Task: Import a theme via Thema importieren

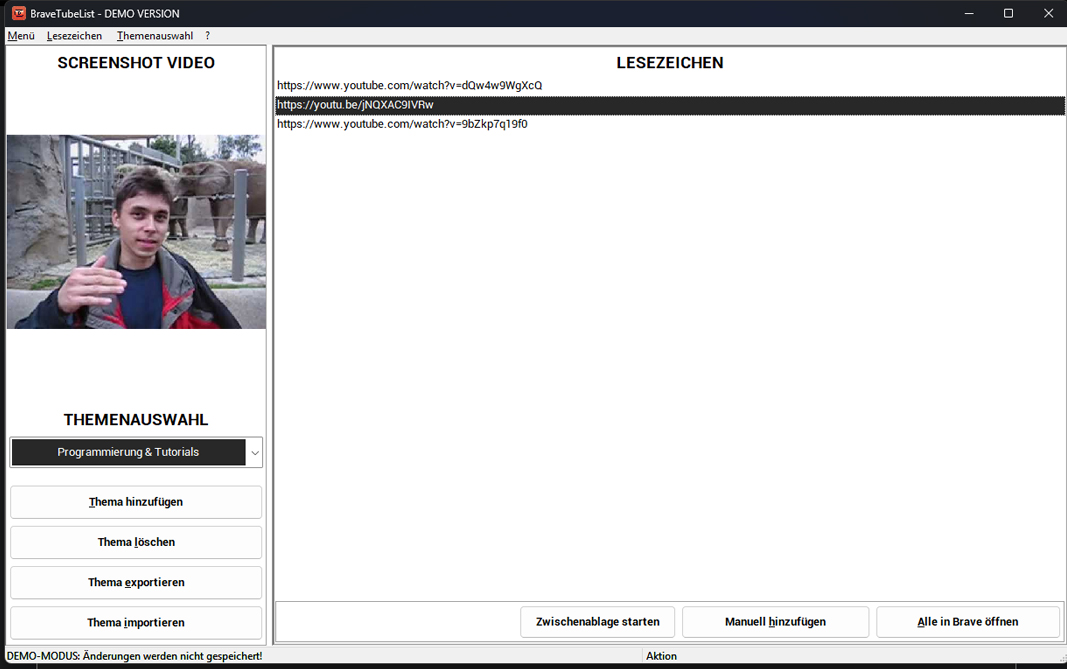Action: pos(135,622)
